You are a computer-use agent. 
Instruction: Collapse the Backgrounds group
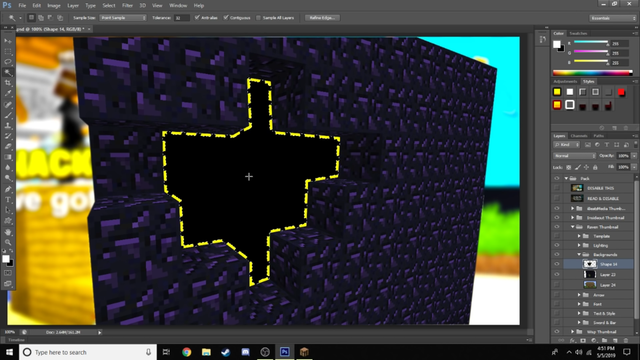(579, 254)
